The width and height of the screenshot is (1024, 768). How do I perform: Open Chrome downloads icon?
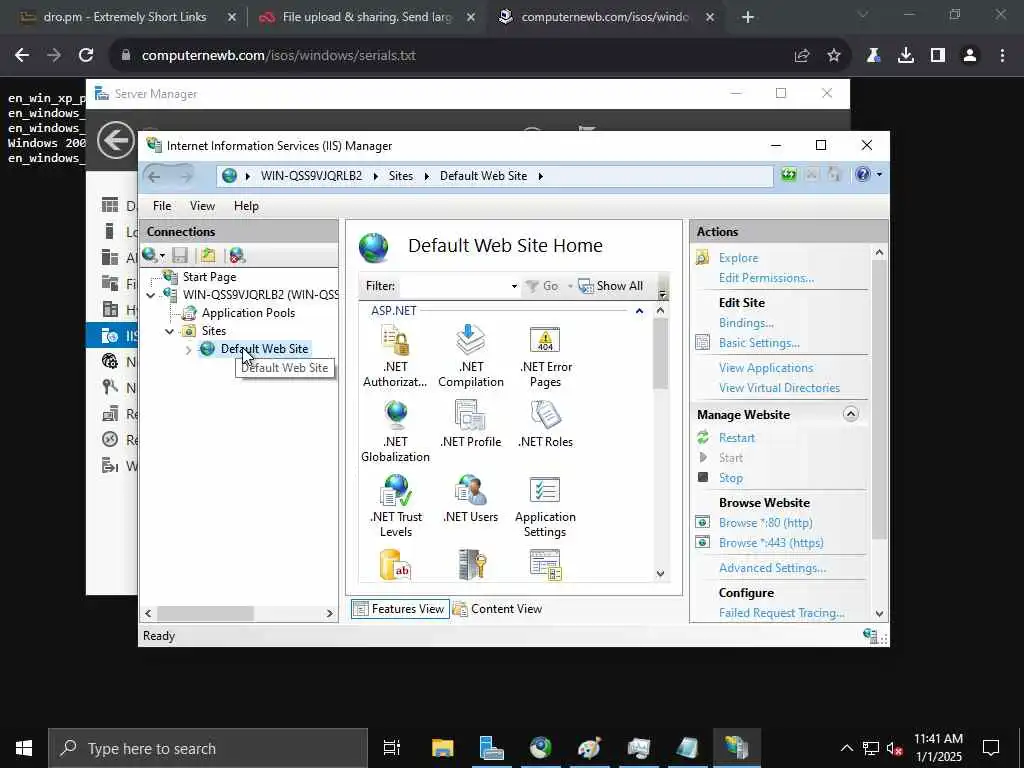pyautogui.click(x=906, y=56)
